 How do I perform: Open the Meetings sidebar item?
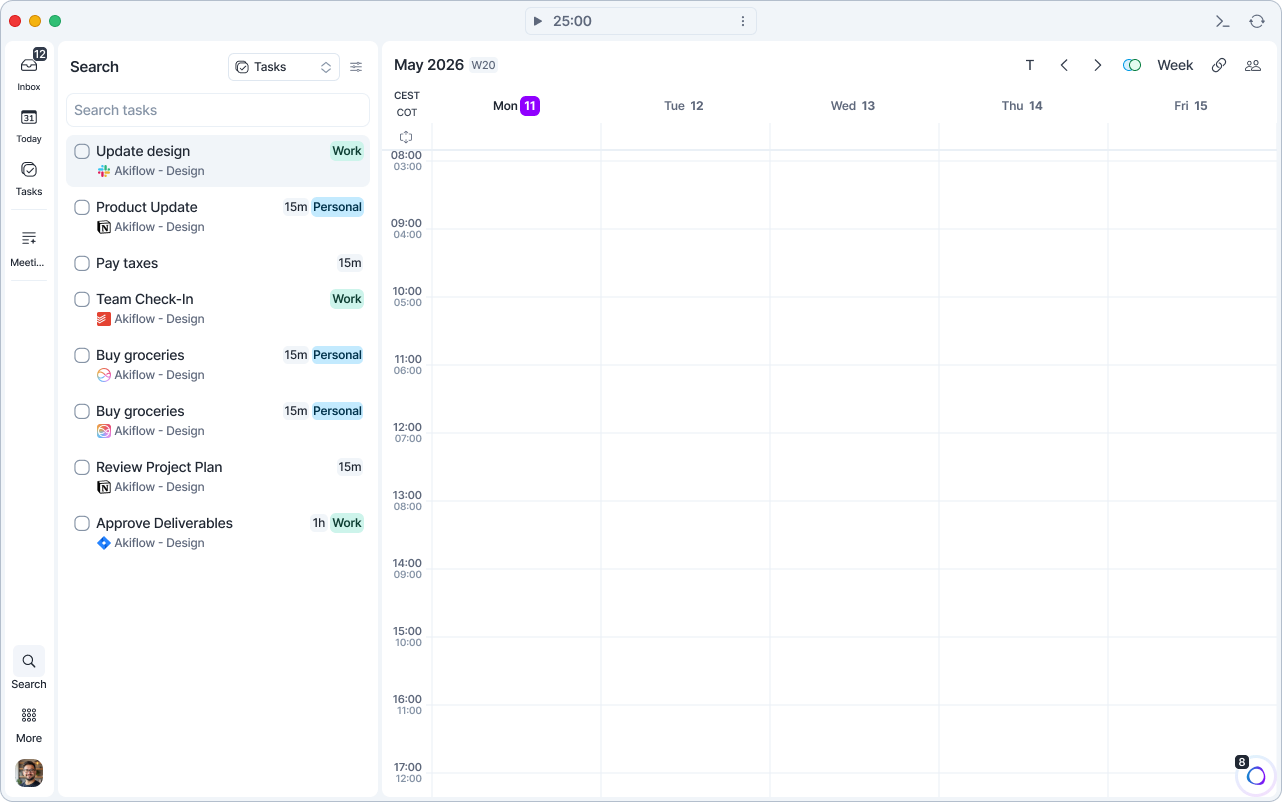pyautogui.click(x=29, y=248)
